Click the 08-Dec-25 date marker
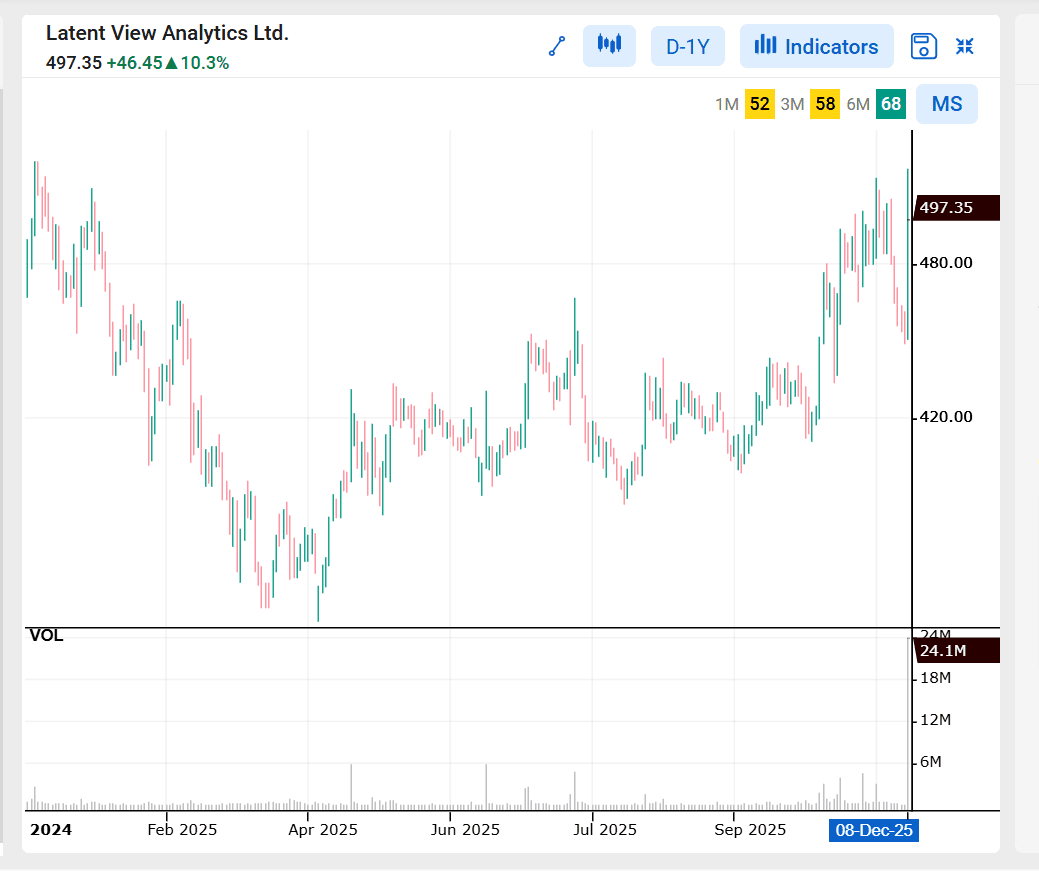 click(873, 830)
